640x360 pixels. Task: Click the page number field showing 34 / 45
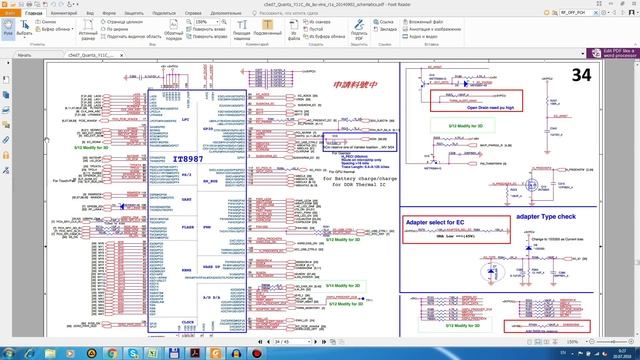point(292,342)
